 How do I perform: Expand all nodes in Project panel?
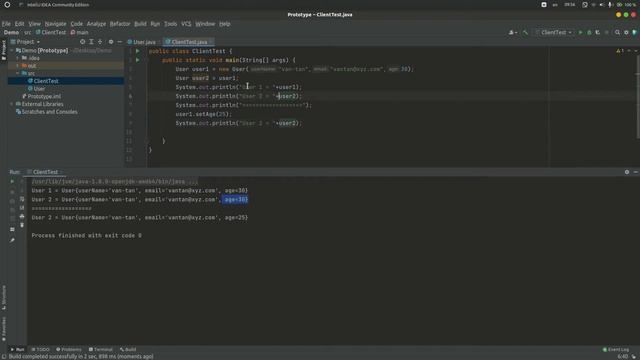[x=91, y=42]
